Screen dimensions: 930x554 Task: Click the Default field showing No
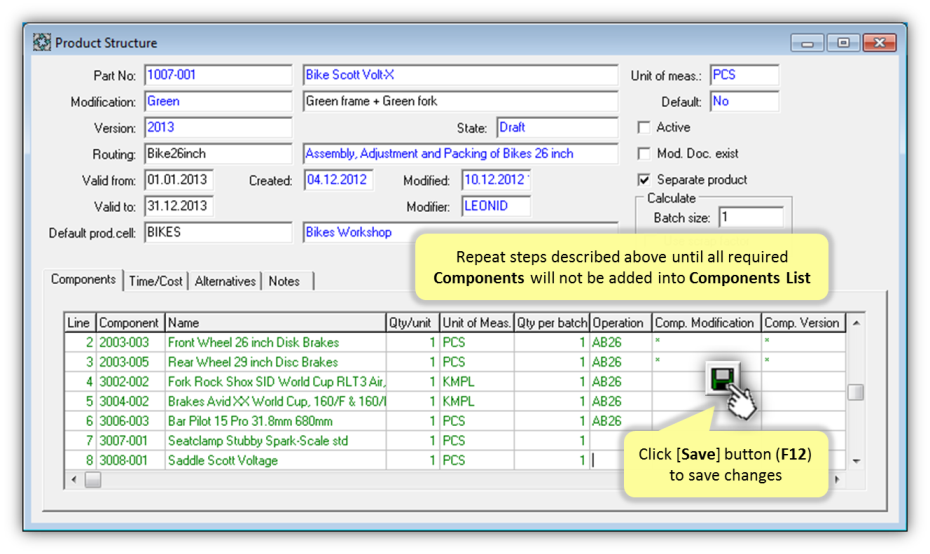[744, 101]
